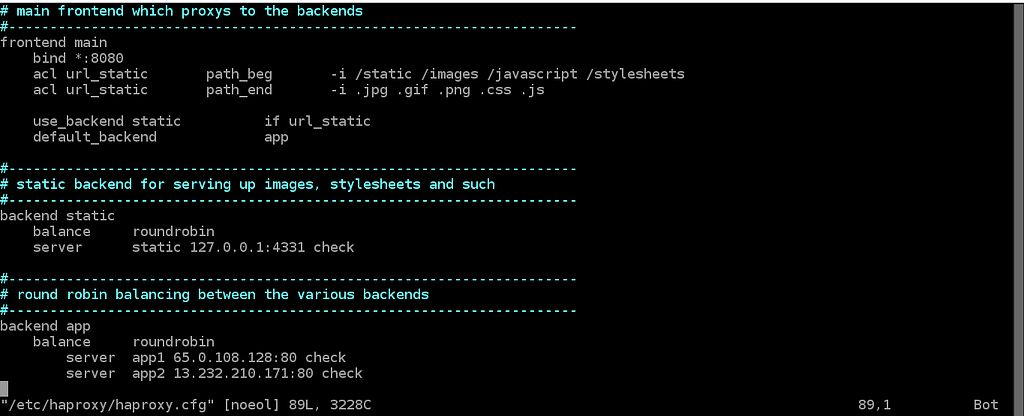Place cursor on 'bind *:8080'
1024x416 pixels.
78,59
